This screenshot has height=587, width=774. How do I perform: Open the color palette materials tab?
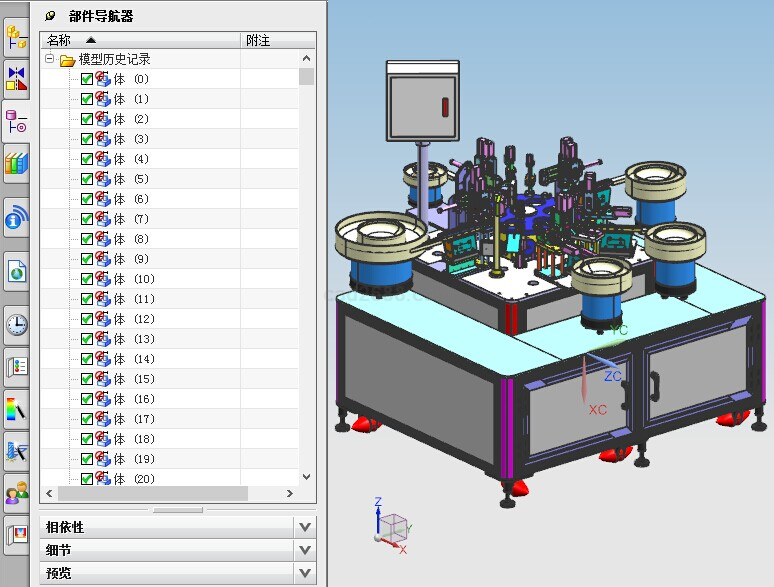(16, 409)
